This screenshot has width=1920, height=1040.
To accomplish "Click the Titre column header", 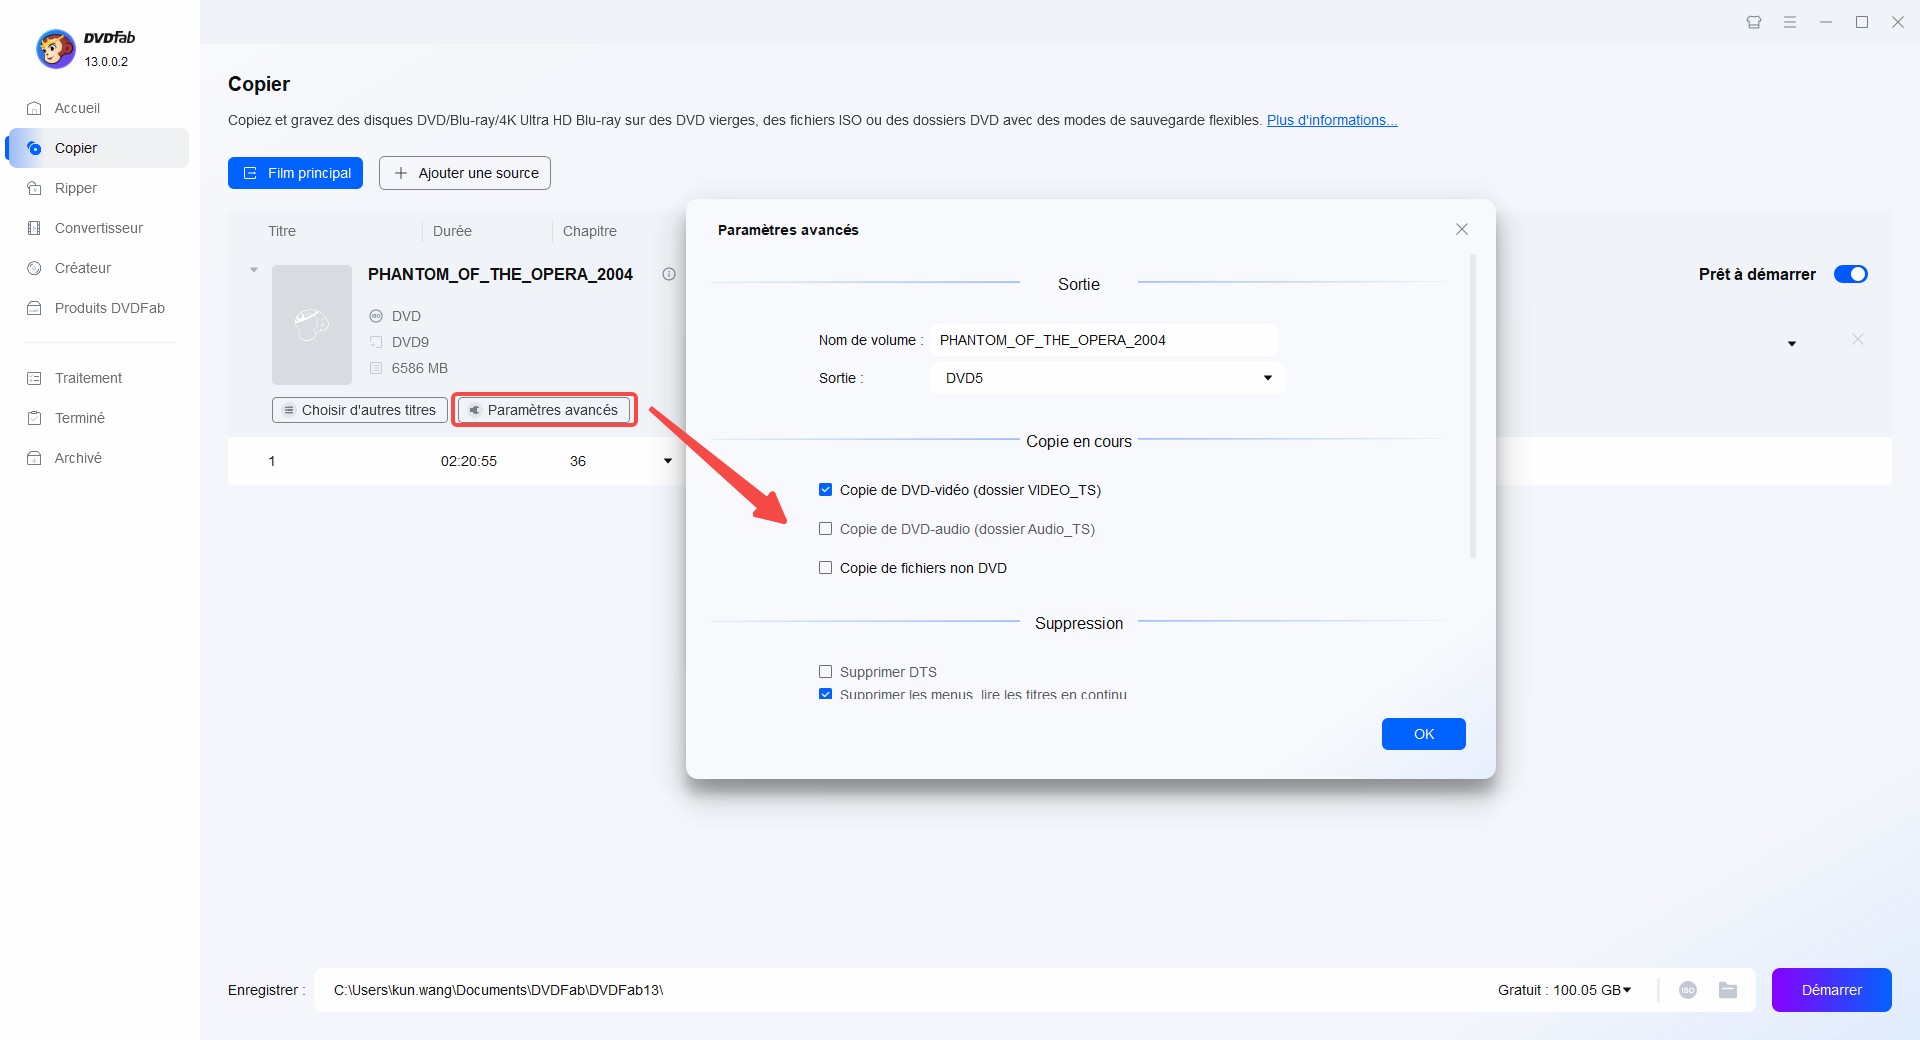I will [282, 231].
